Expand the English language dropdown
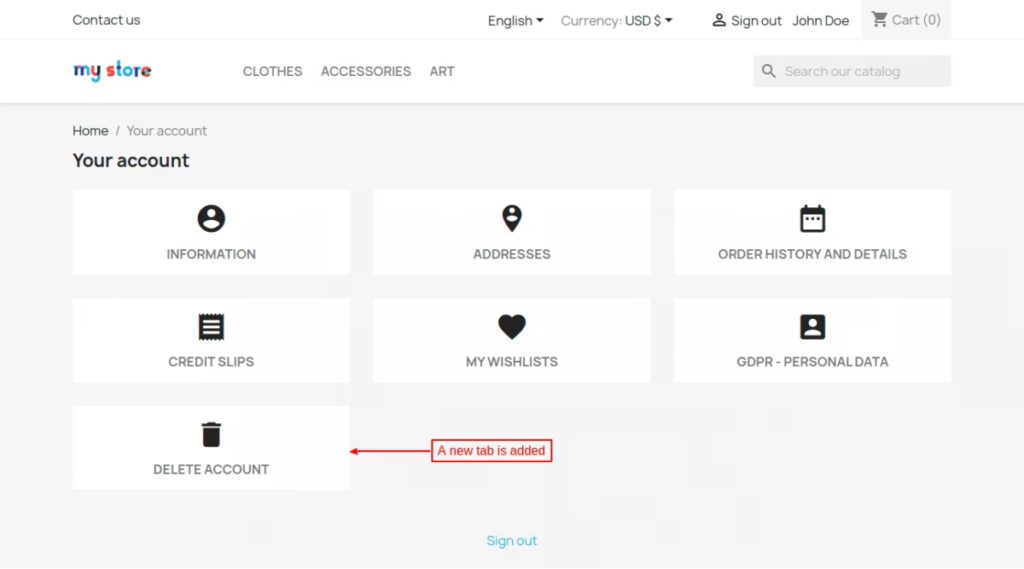This screenshot has height=569, width=1024. click(x=515, y=20)
